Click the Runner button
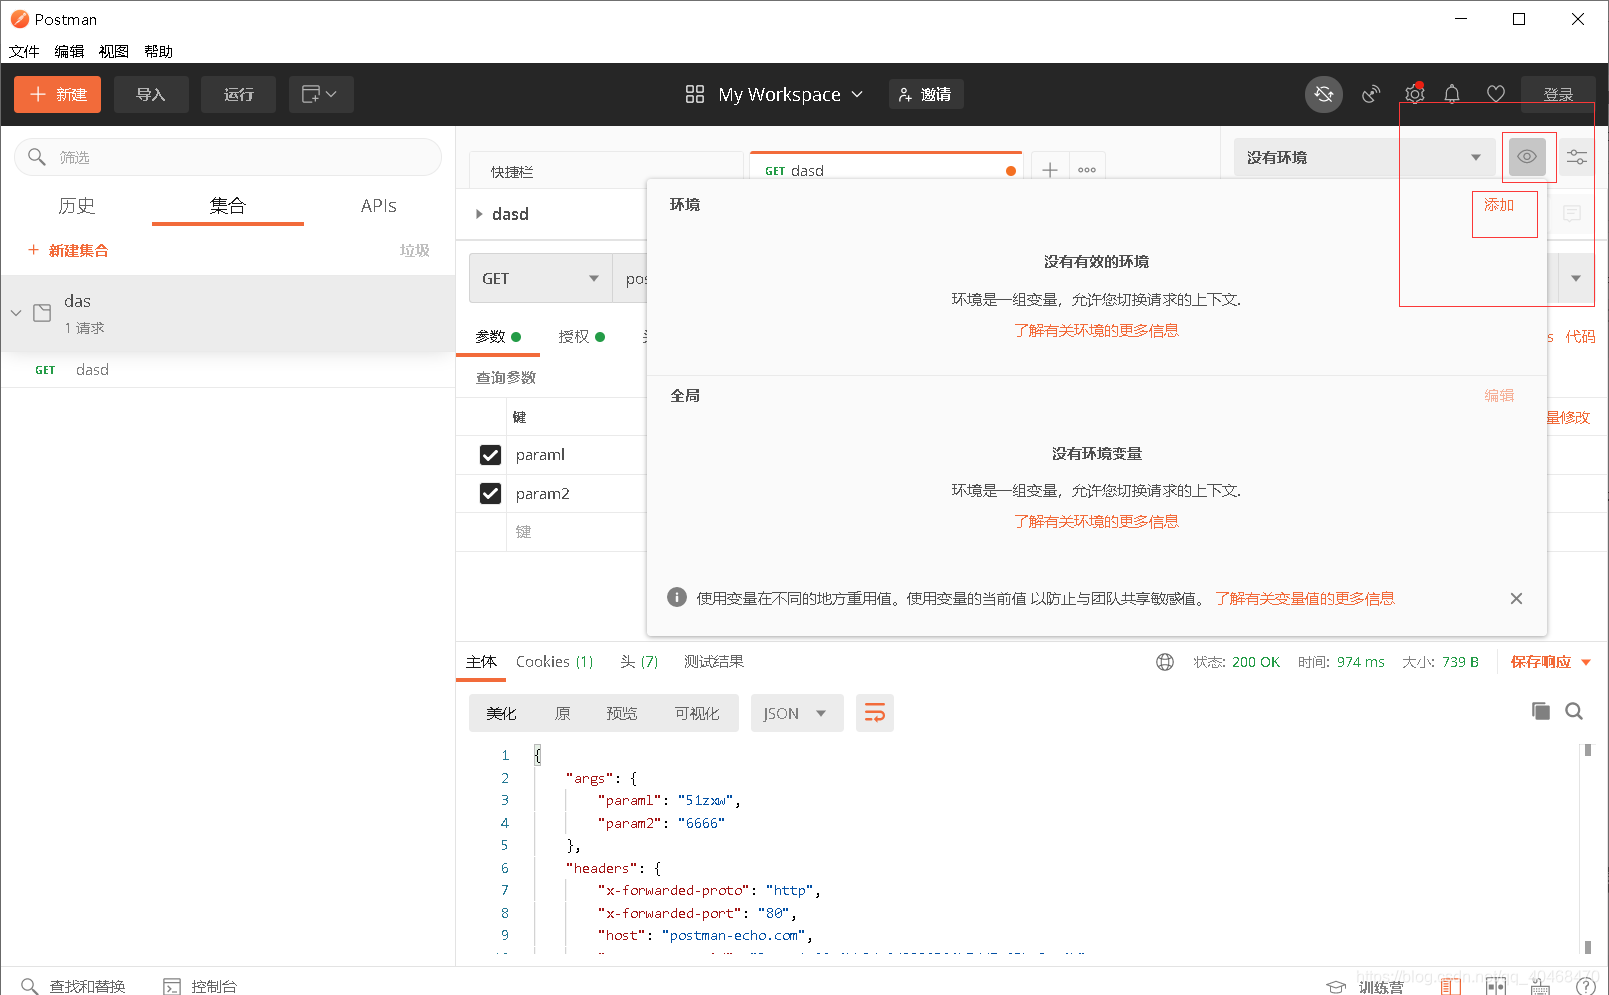Screen dimensions: 1609x995 [x=238, y=94]
